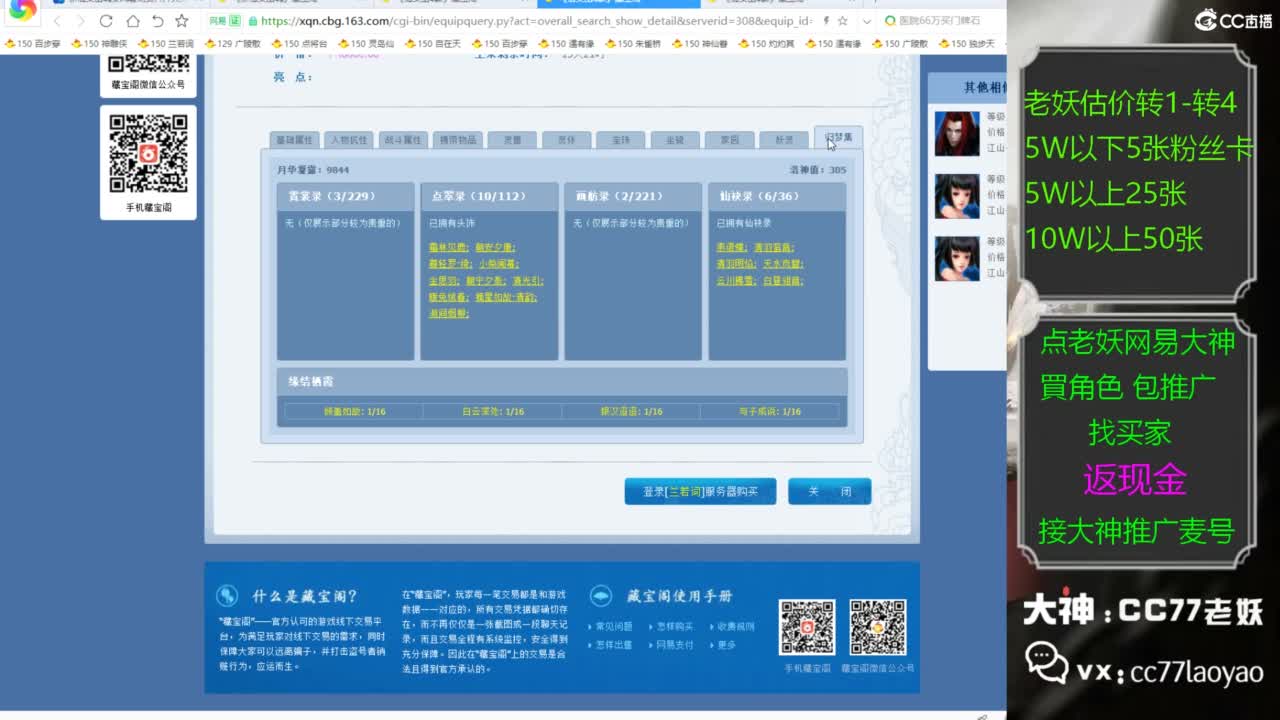Click the chat bubble icon beside vx
Screen dimensions: 1280x720
click(1046, 662)
